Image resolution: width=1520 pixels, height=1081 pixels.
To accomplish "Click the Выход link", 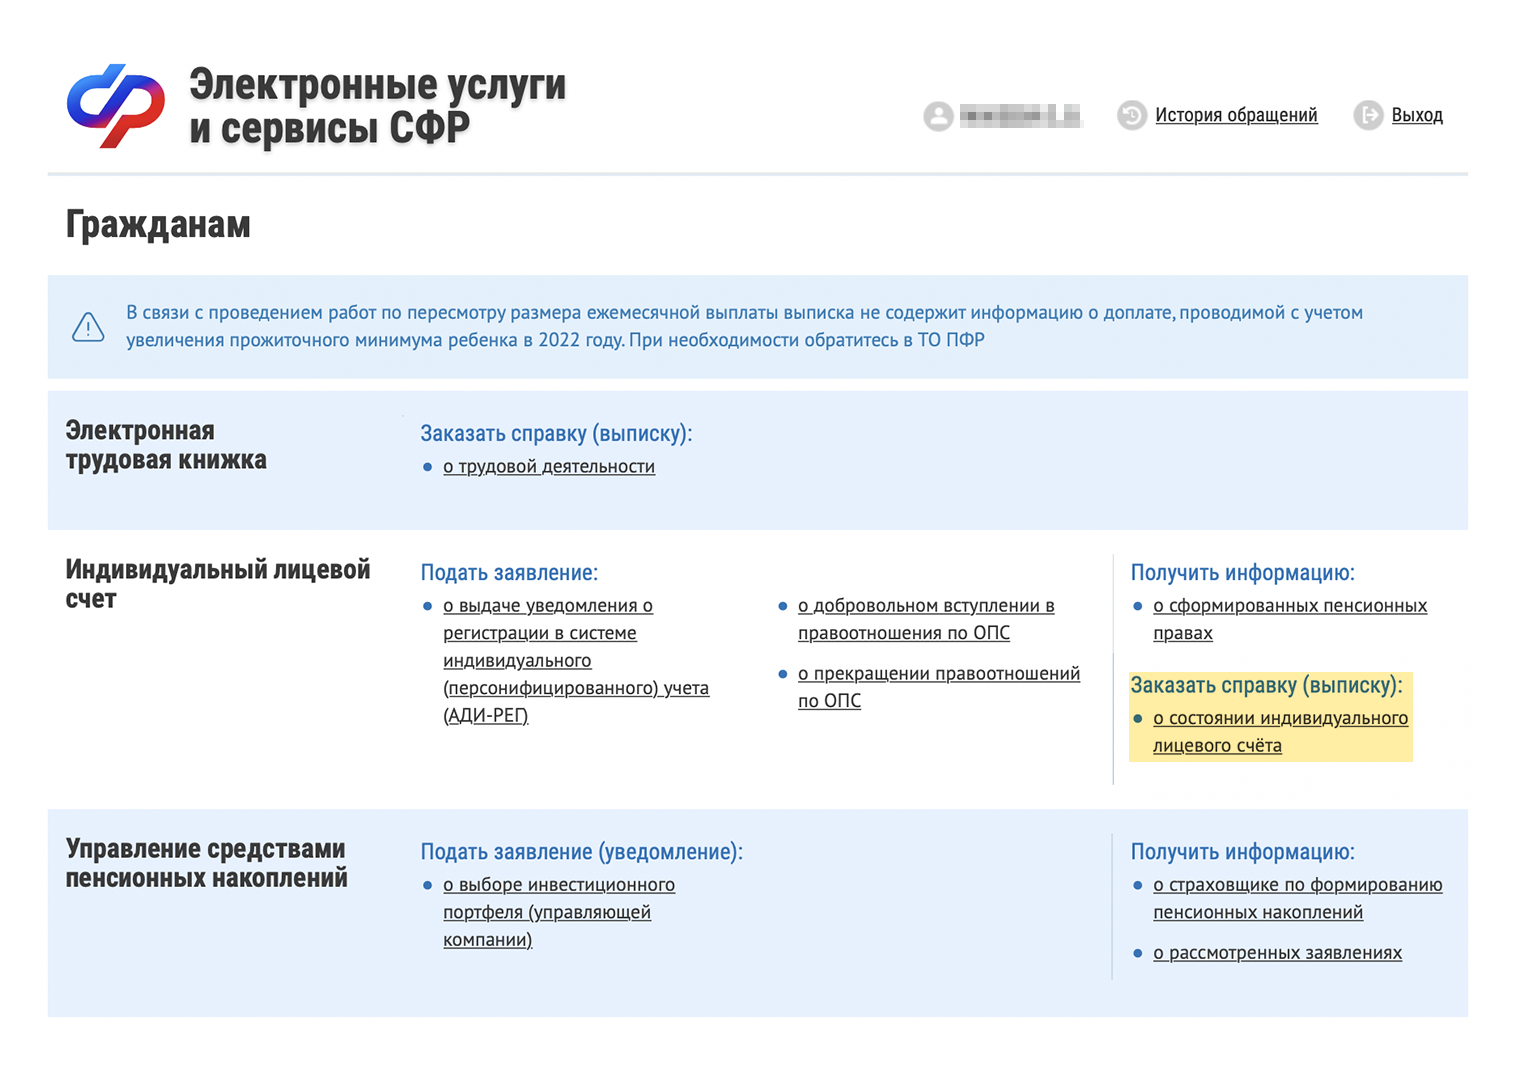I will pos(1417,115).
